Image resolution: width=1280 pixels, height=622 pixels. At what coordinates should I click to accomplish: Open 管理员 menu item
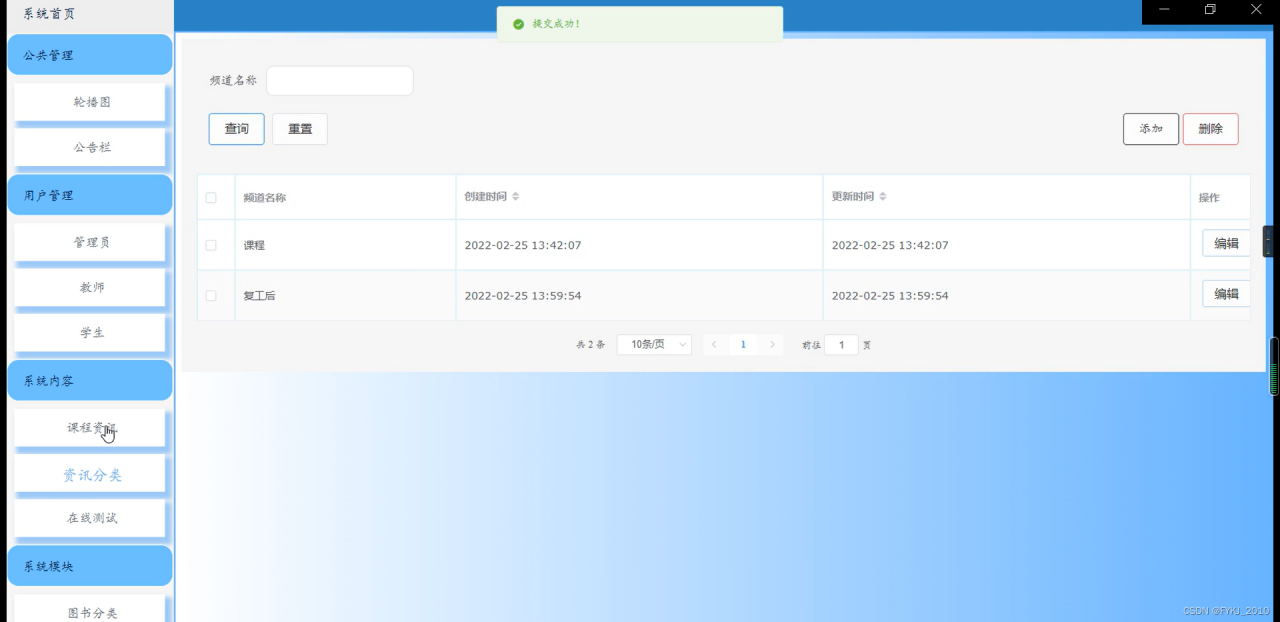tap(90, 242)
